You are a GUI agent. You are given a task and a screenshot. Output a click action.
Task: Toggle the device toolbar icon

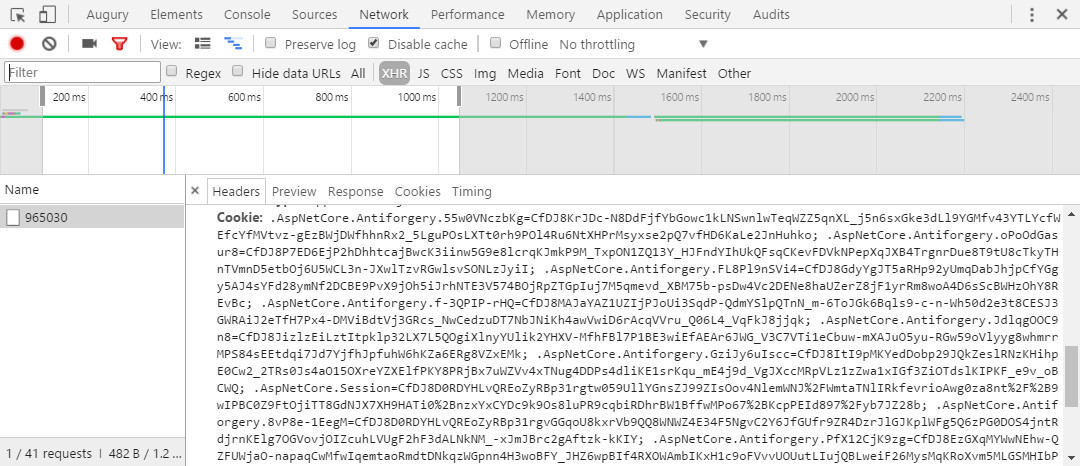click(x=47, y=15)
